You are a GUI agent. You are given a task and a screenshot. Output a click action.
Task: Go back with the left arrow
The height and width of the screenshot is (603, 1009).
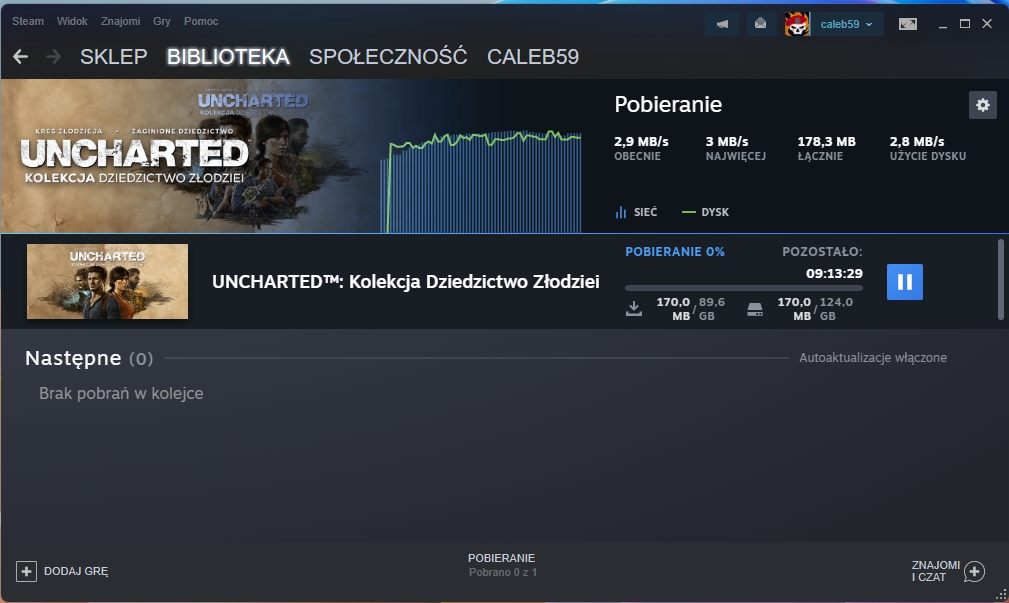(21, 57)
